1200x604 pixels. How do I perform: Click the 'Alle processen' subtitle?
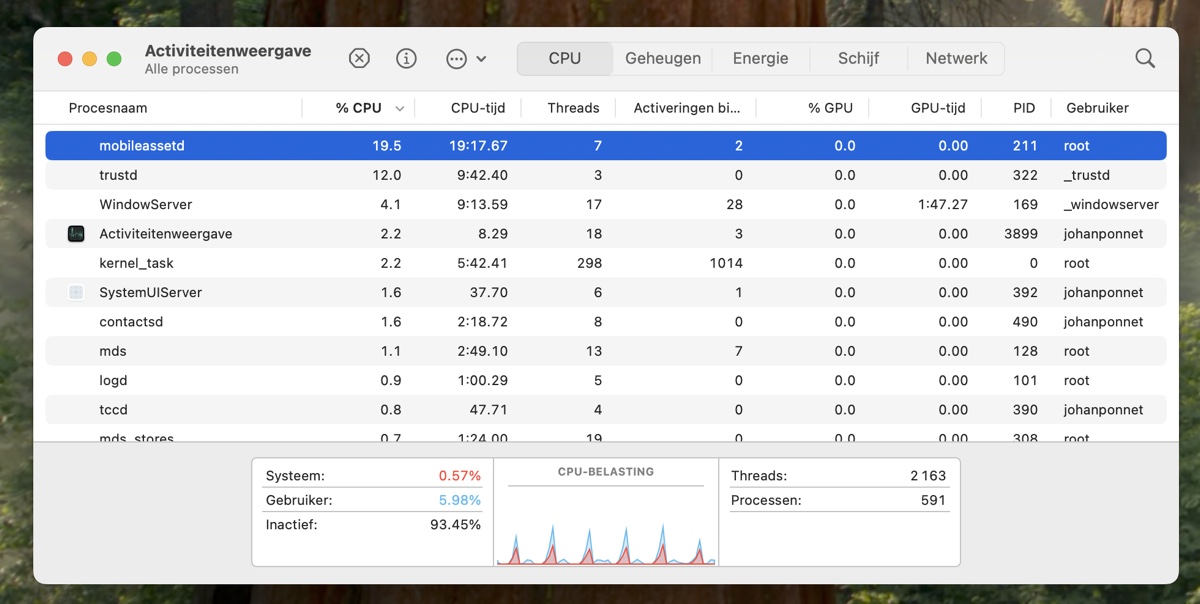click(x=191, y=69)
